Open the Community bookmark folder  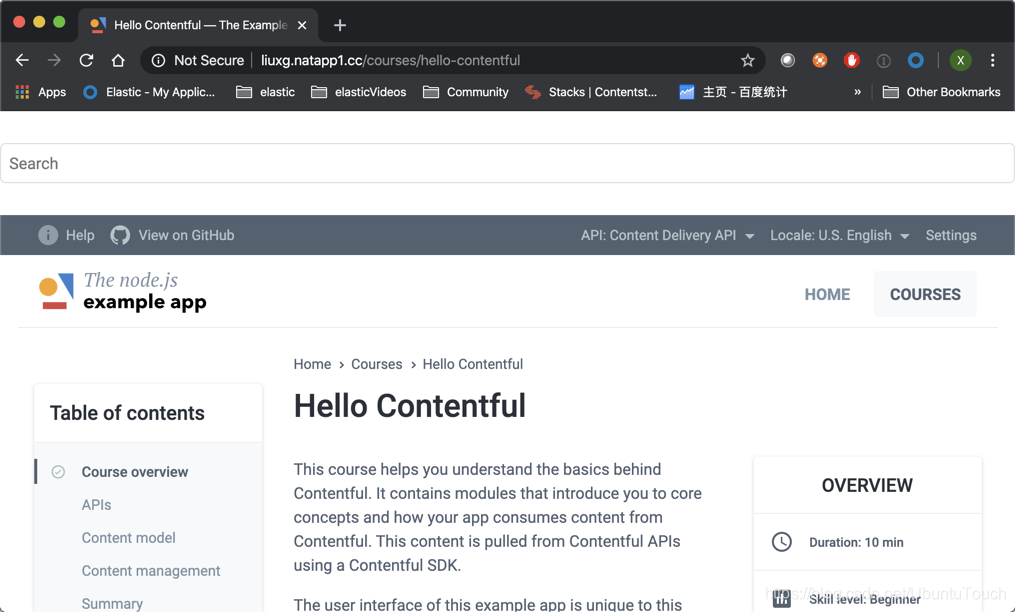(x=465, y=92)
